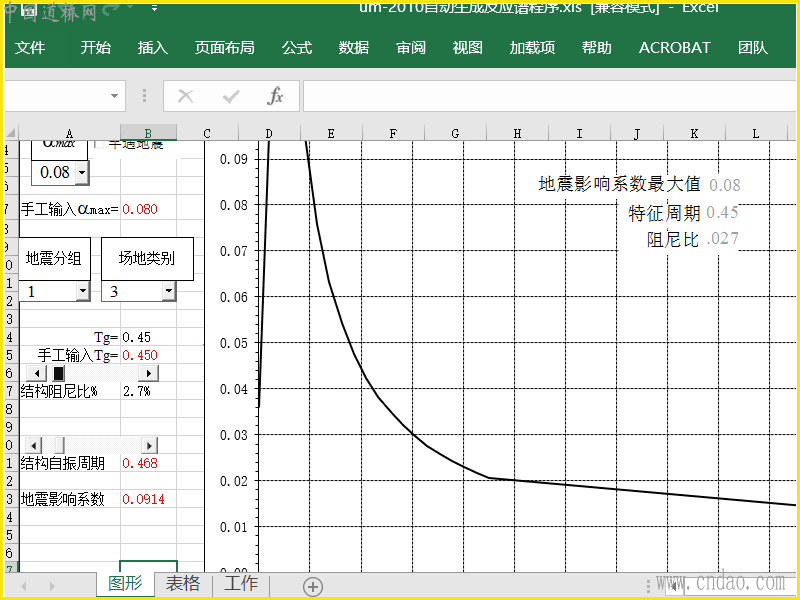Click inside the formula bar input
This screenshot has height=600, width=800.
(x=551, y=95)
